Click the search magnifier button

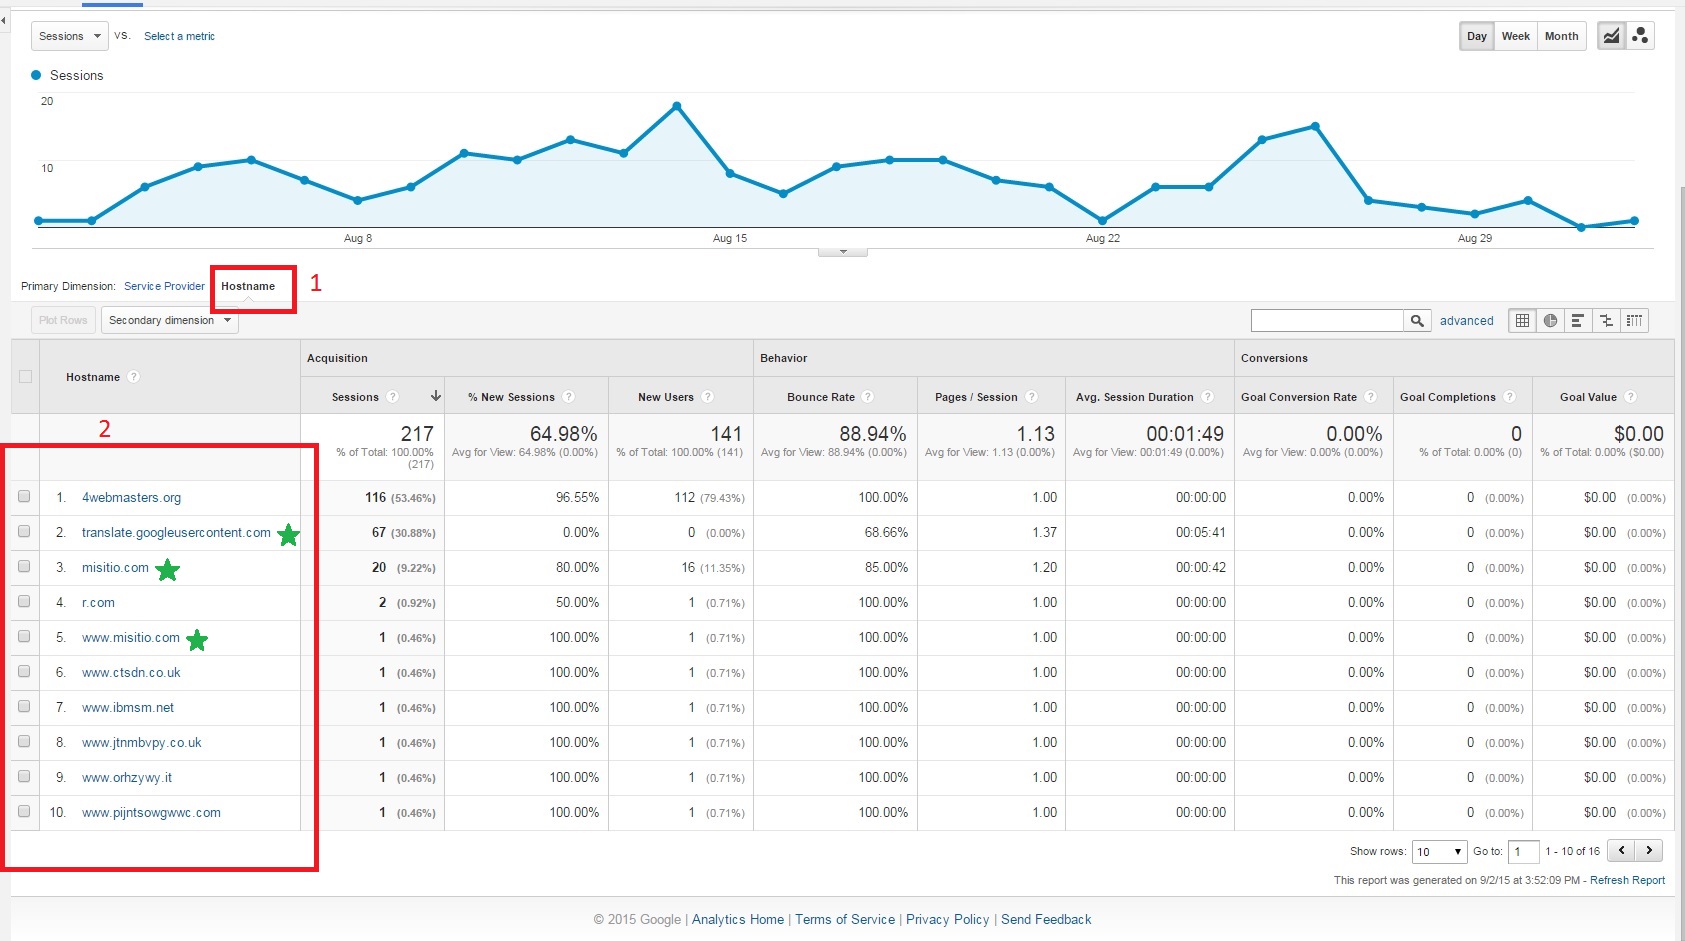[x=1417, y=321]
